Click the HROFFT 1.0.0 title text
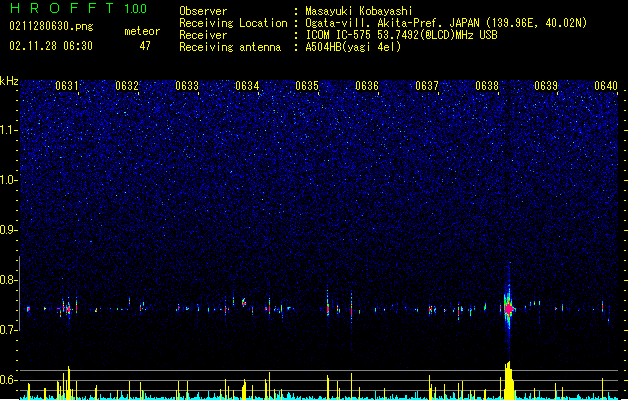 [79, 8]
